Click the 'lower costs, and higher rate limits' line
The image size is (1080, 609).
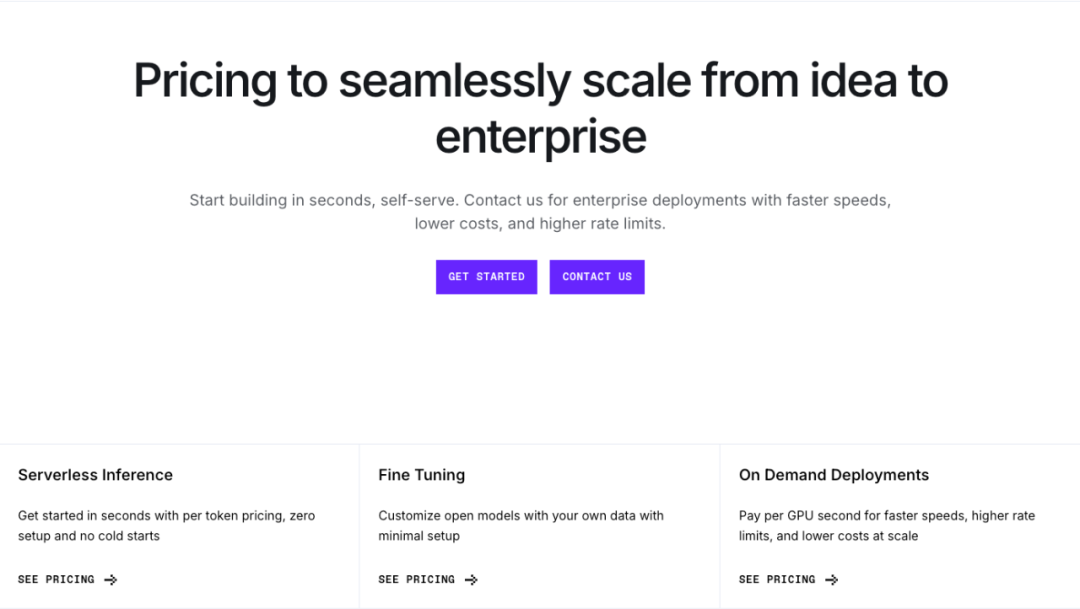click(x=540, y=224)
